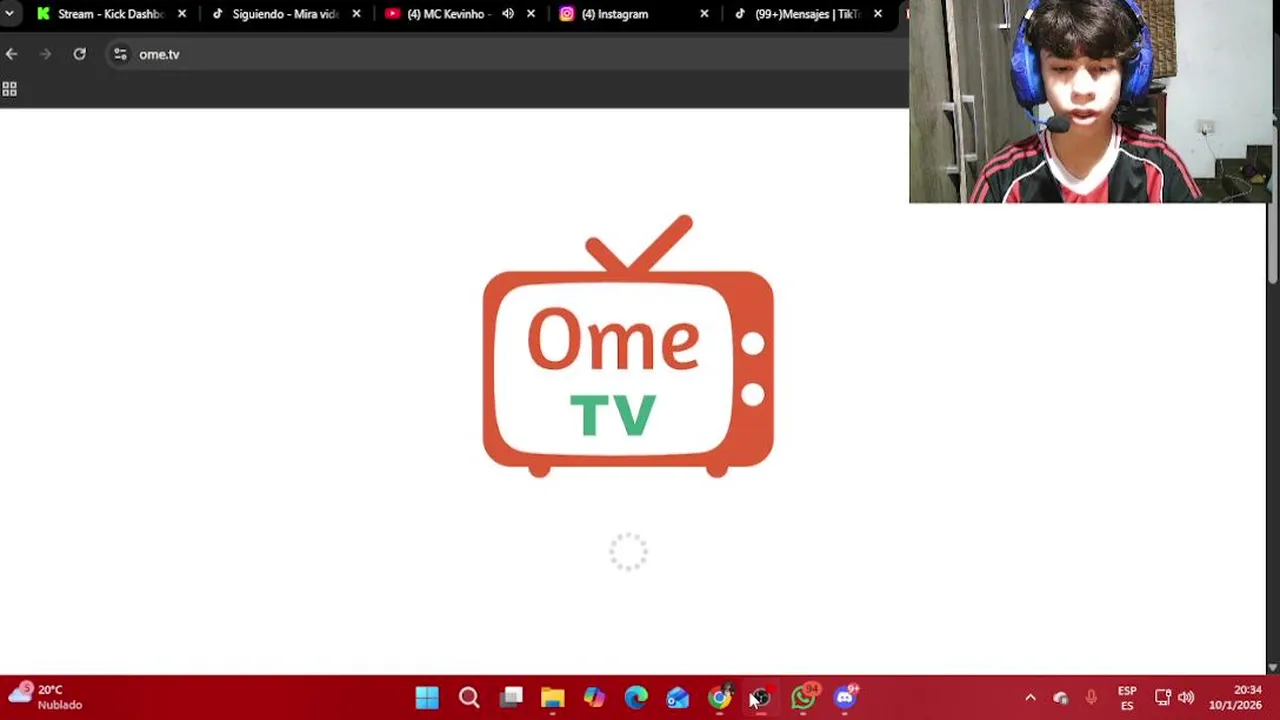This screenshot has height=720, width=1280.
Task: Open Microsoft Edge from the taskbar
Action: 636,697
